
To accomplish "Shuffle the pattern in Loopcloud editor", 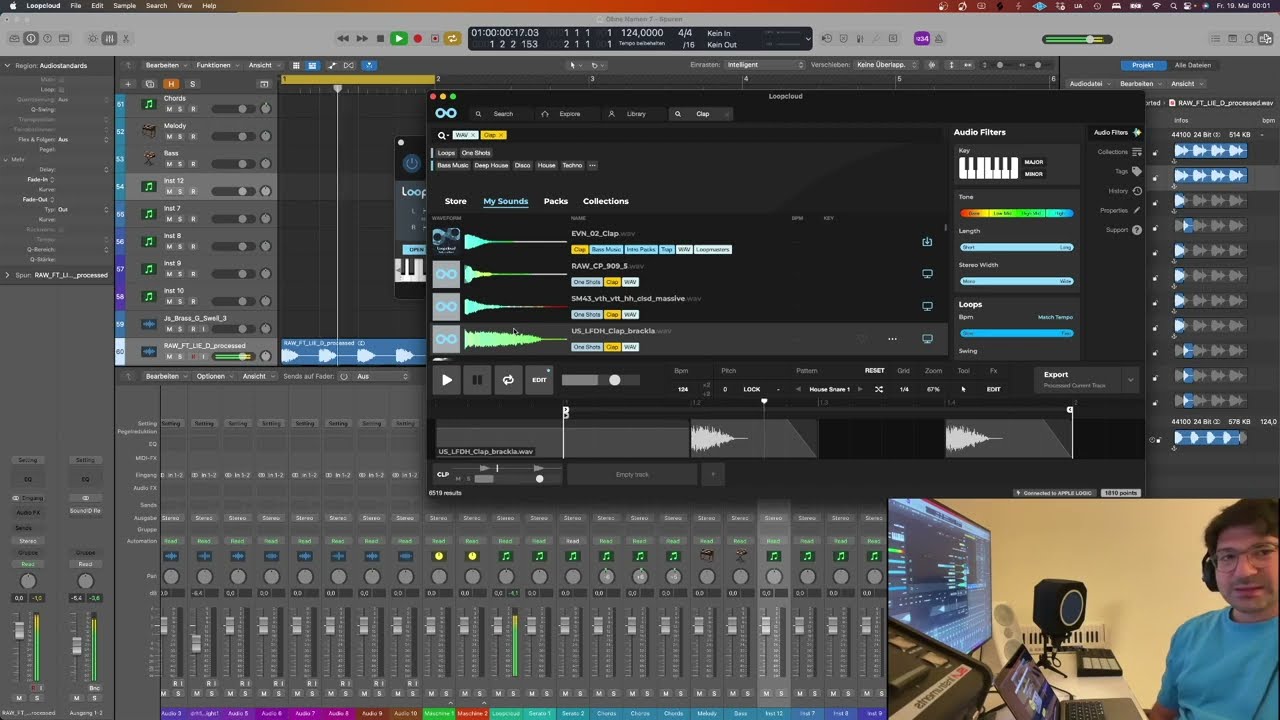I will pos(879,389).
